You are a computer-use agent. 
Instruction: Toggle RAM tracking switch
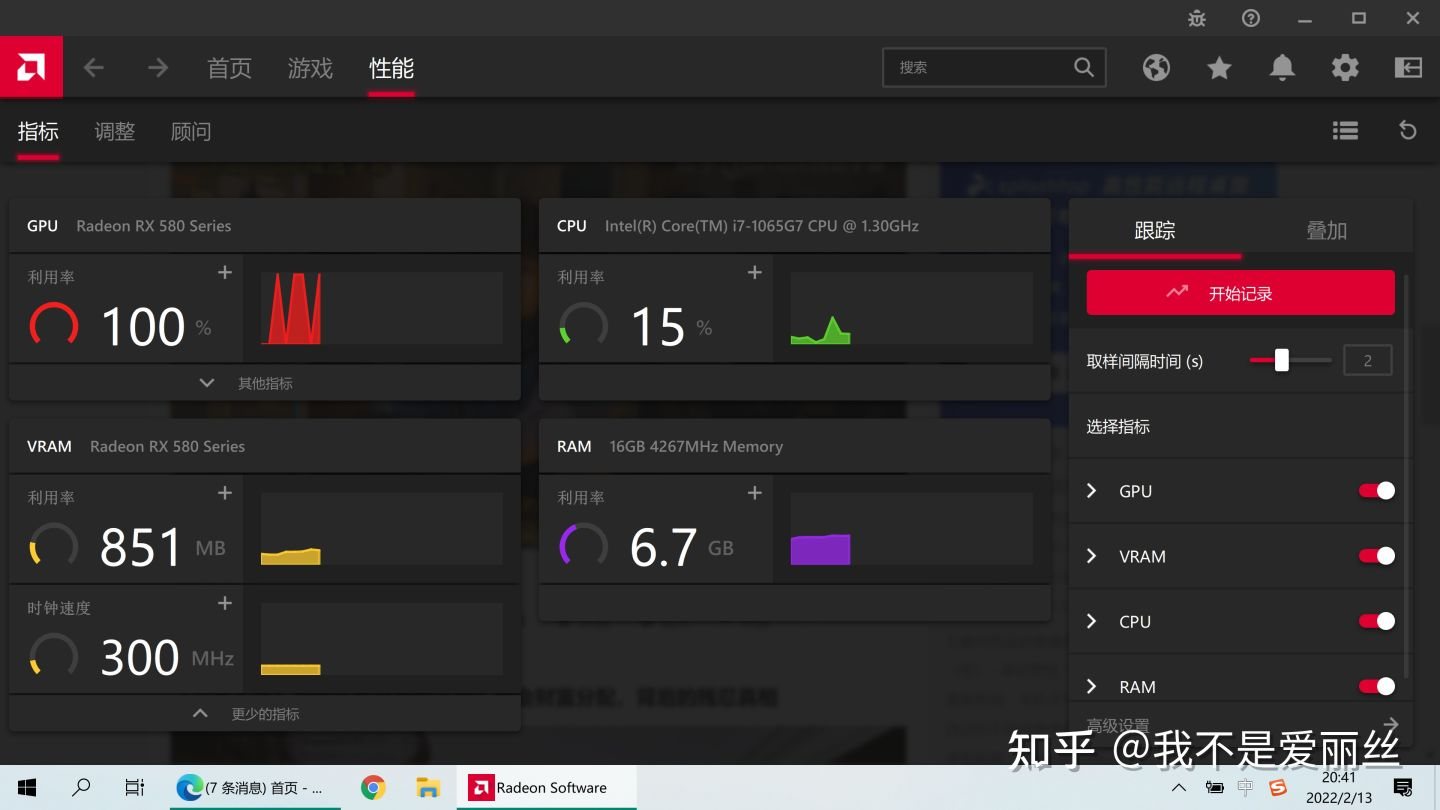click(1376, 686)
